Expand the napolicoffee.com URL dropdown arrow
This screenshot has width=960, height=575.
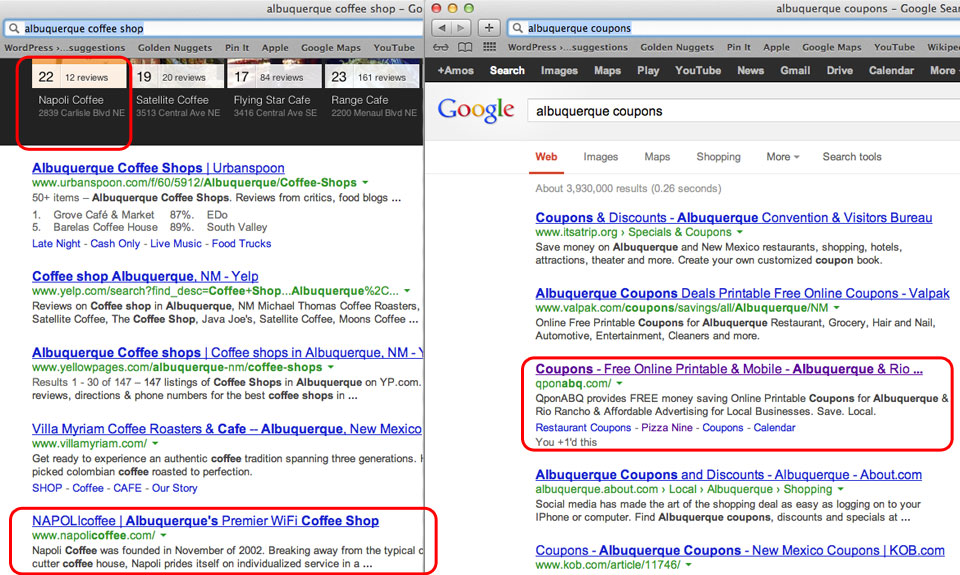click(x=163, y=536)
